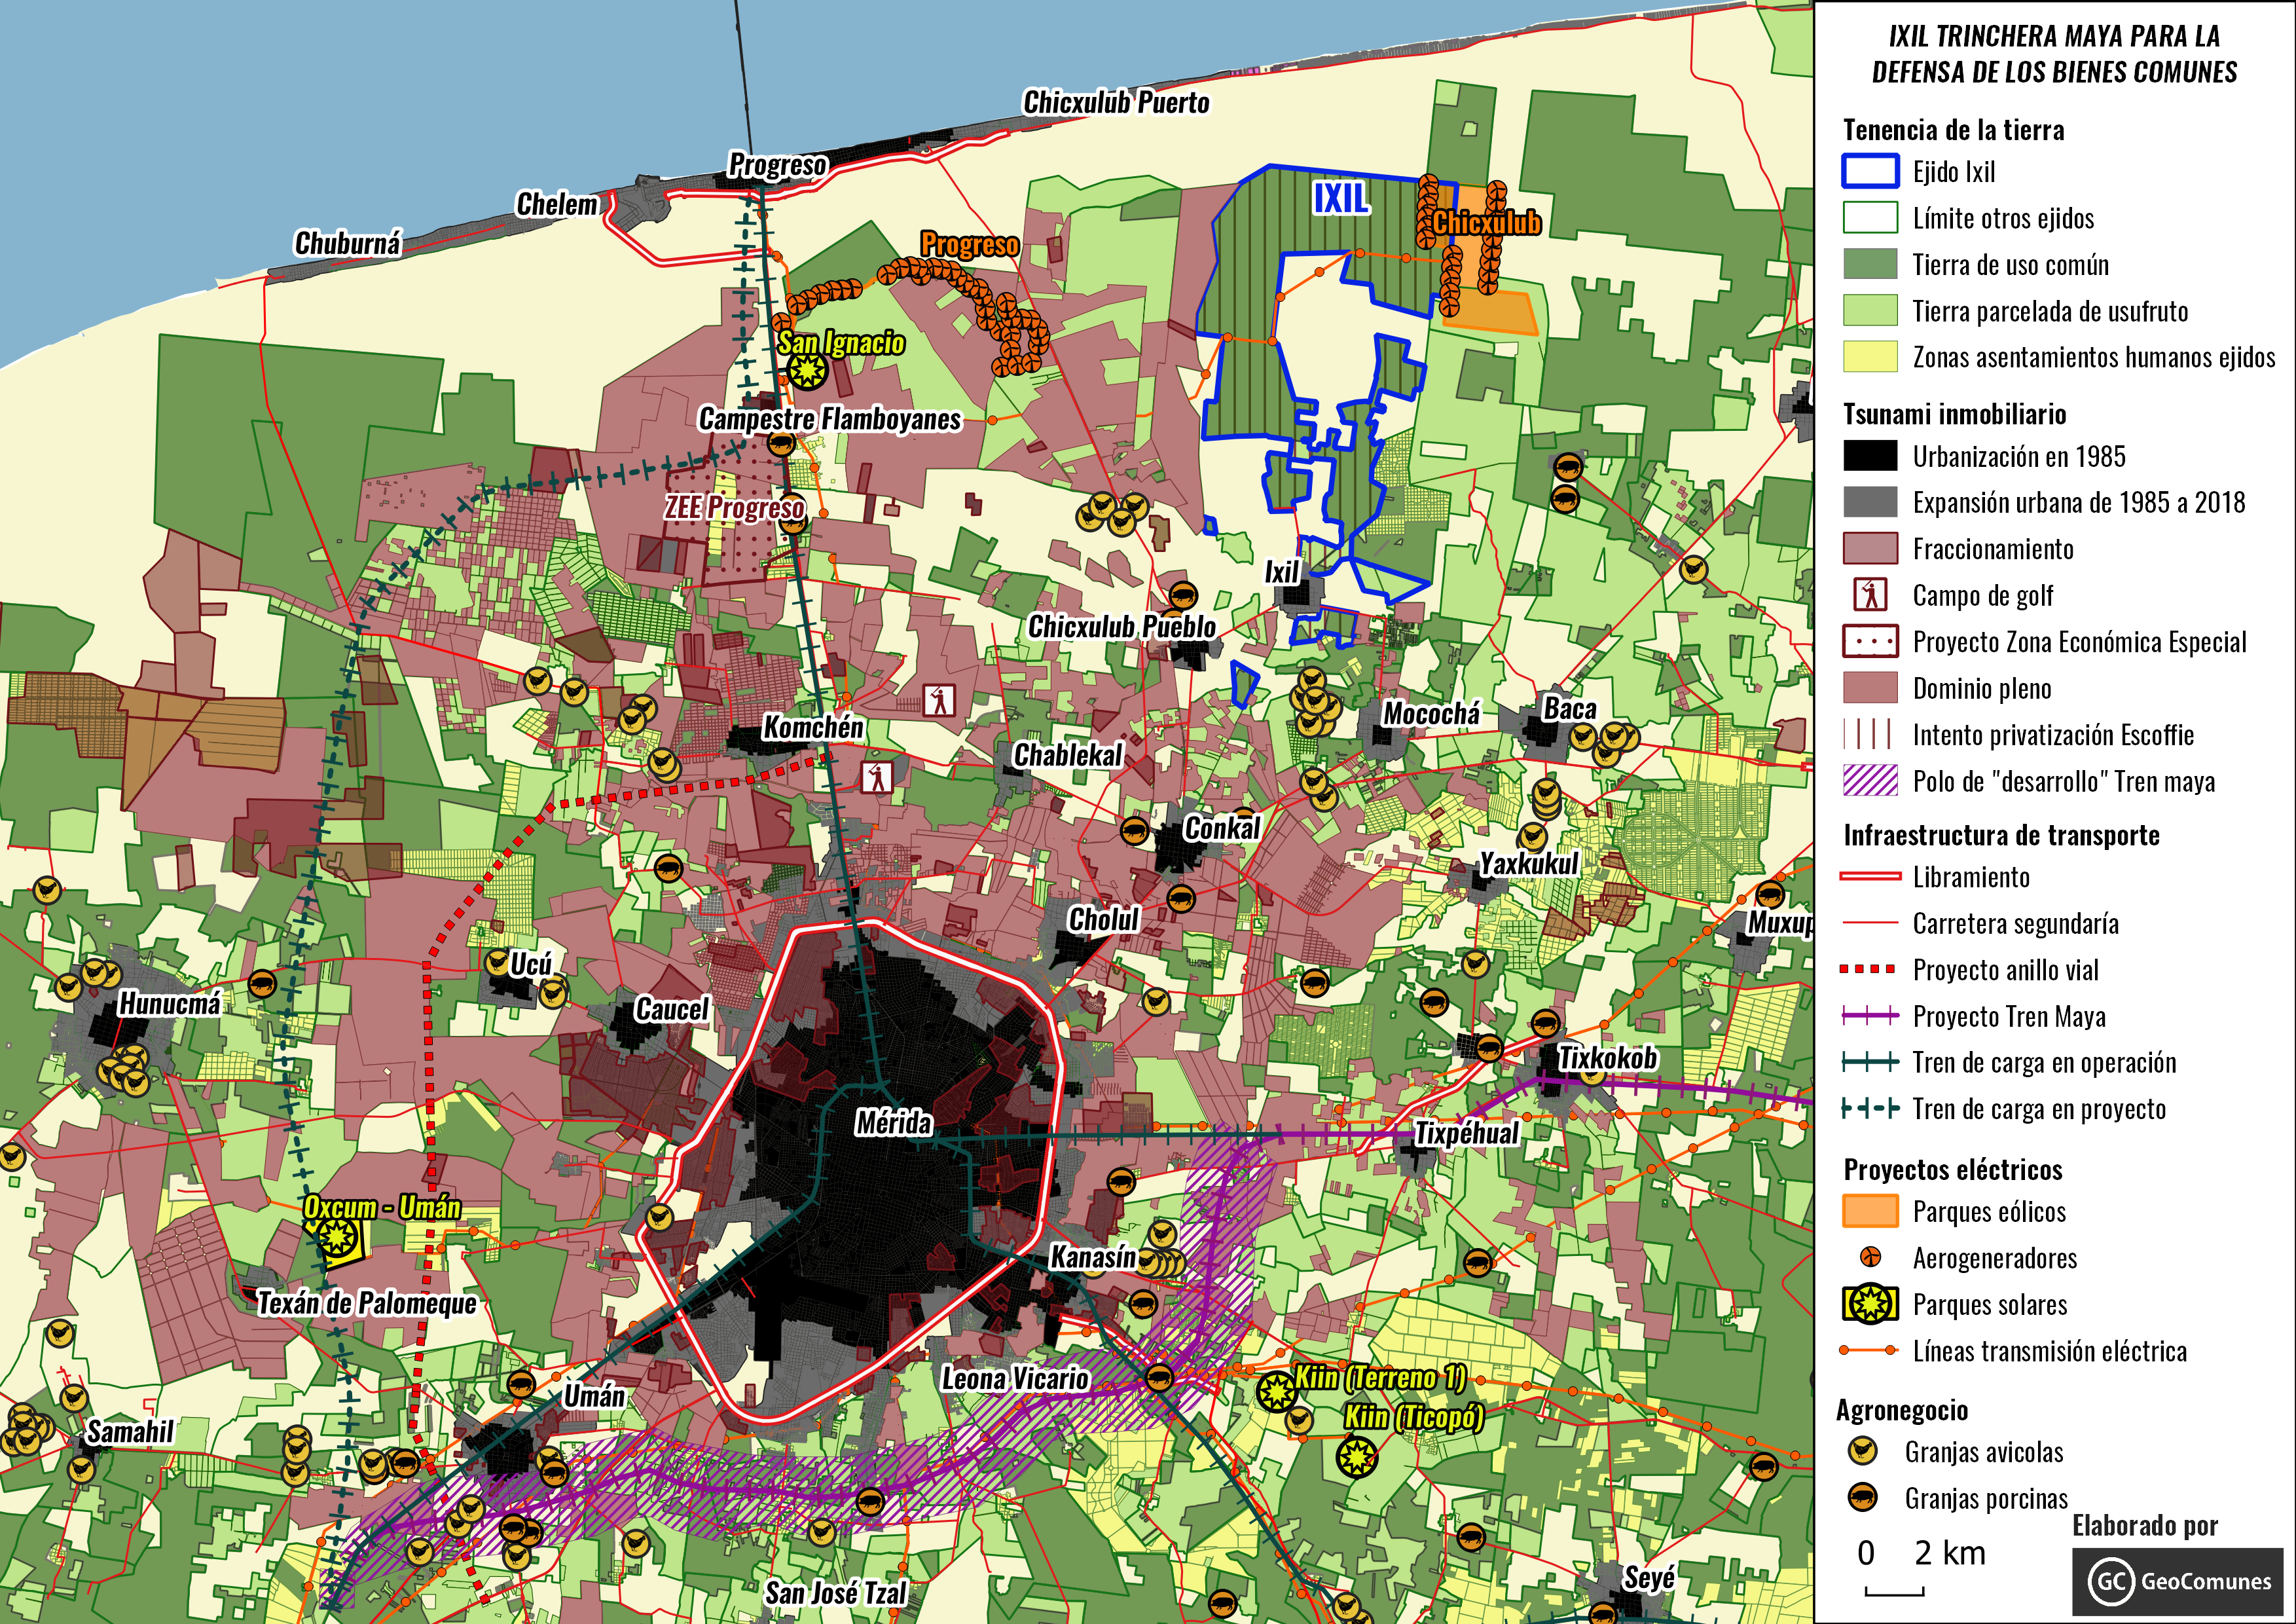Click the Campo de golf legend icon
Viewport: 2296px width, 1624px height.
[x=1870, y=595]
